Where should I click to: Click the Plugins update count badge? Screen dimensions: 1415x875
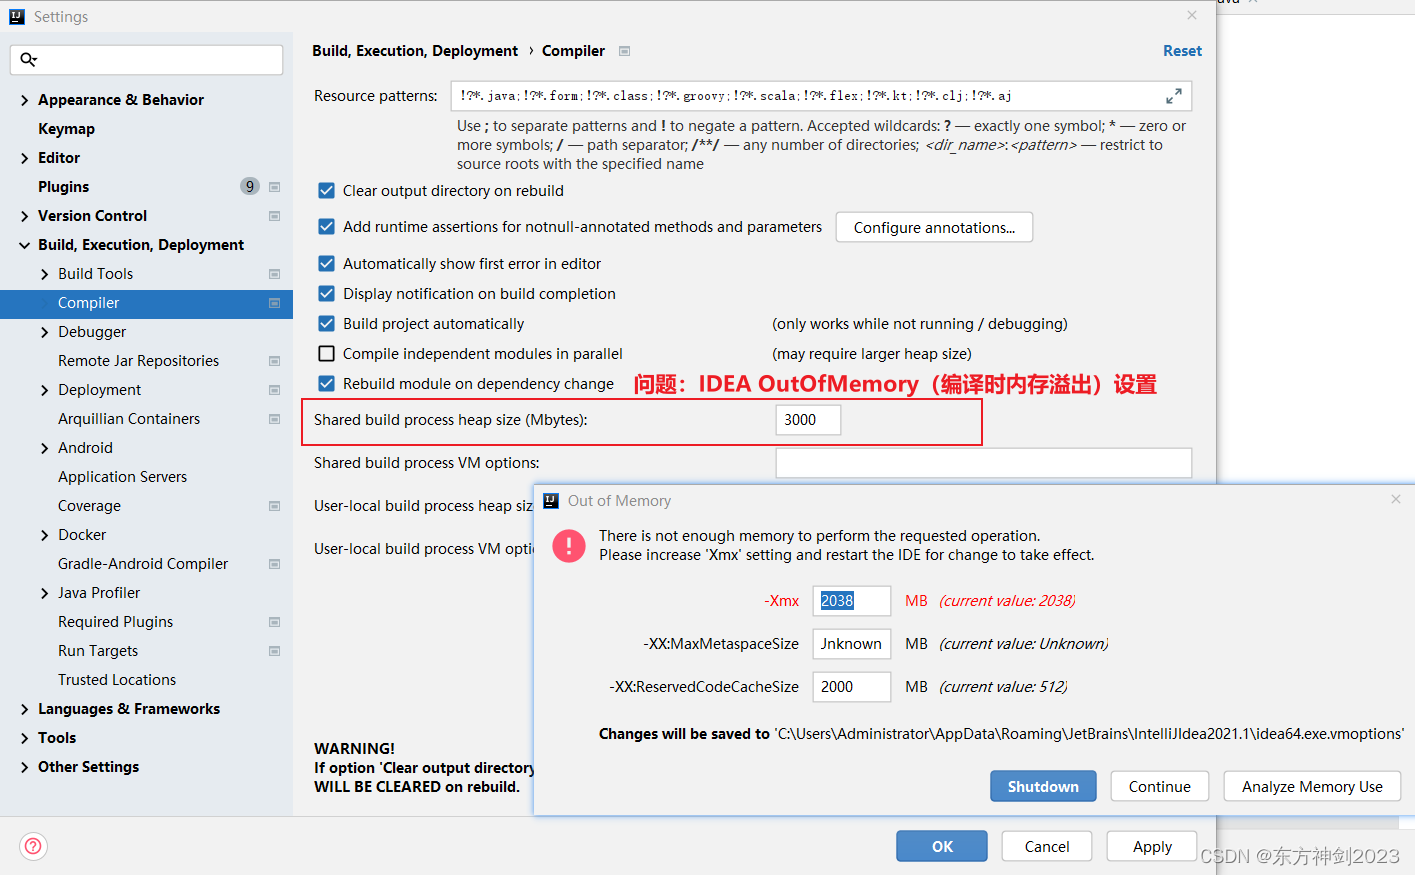(250, 186)
